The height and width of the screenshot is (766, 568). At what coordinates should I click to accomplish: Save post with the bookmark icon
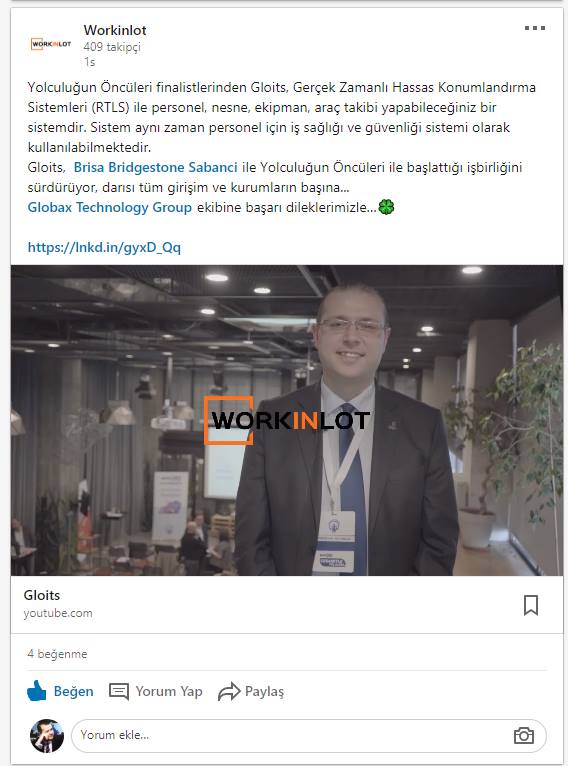[531, 605]
